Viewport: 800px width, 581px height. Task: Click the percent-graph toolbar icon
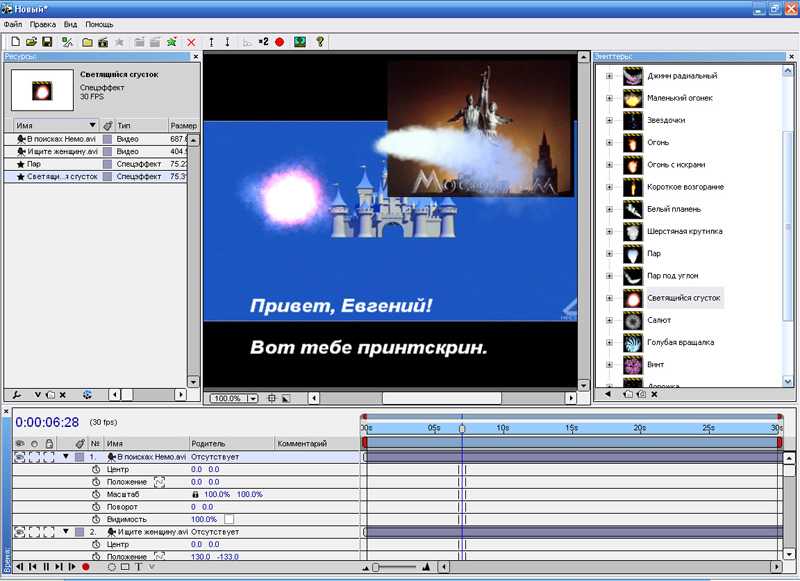tap(67, 42)
